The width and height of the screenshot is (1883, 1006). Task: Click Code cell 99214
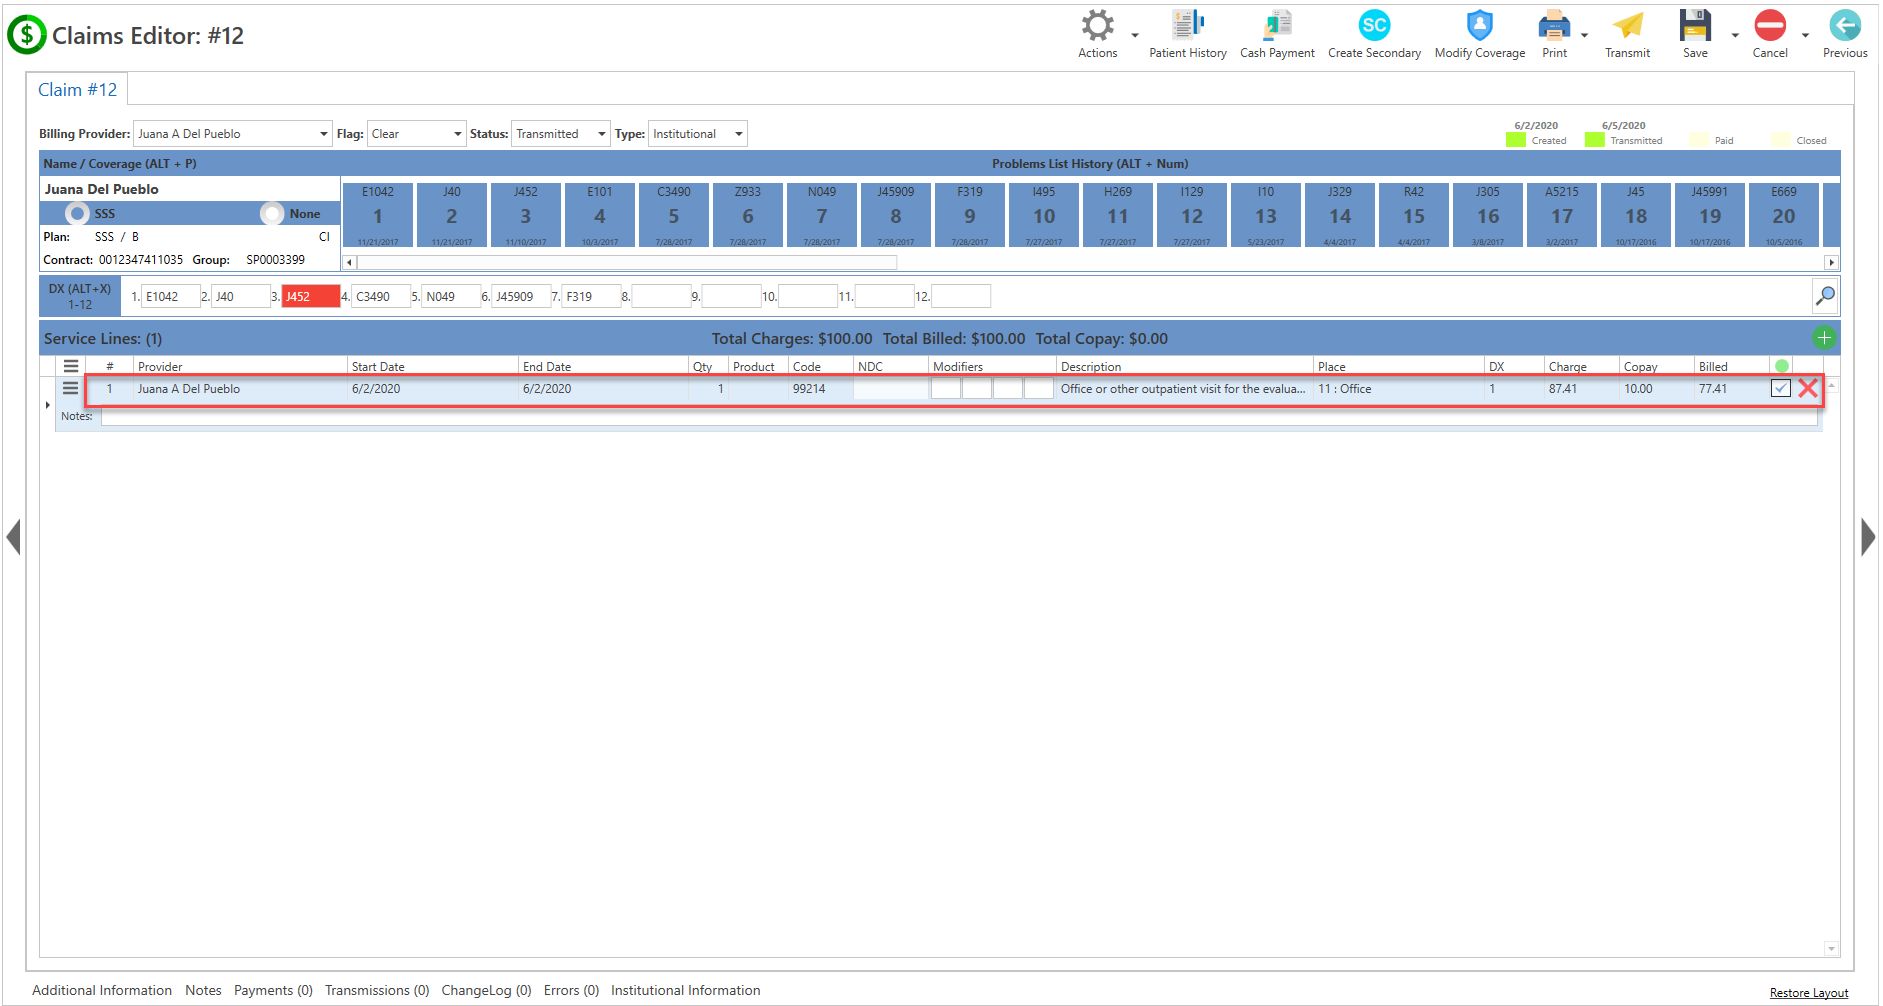(820, 389)
